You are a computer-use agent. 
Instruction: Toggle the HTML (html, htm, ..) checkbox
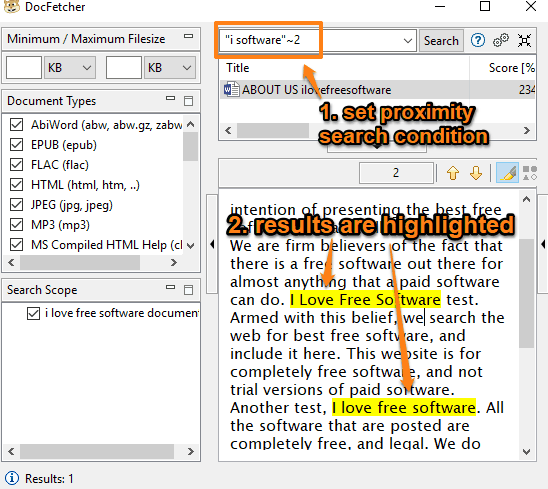click(x=16, y=185)
